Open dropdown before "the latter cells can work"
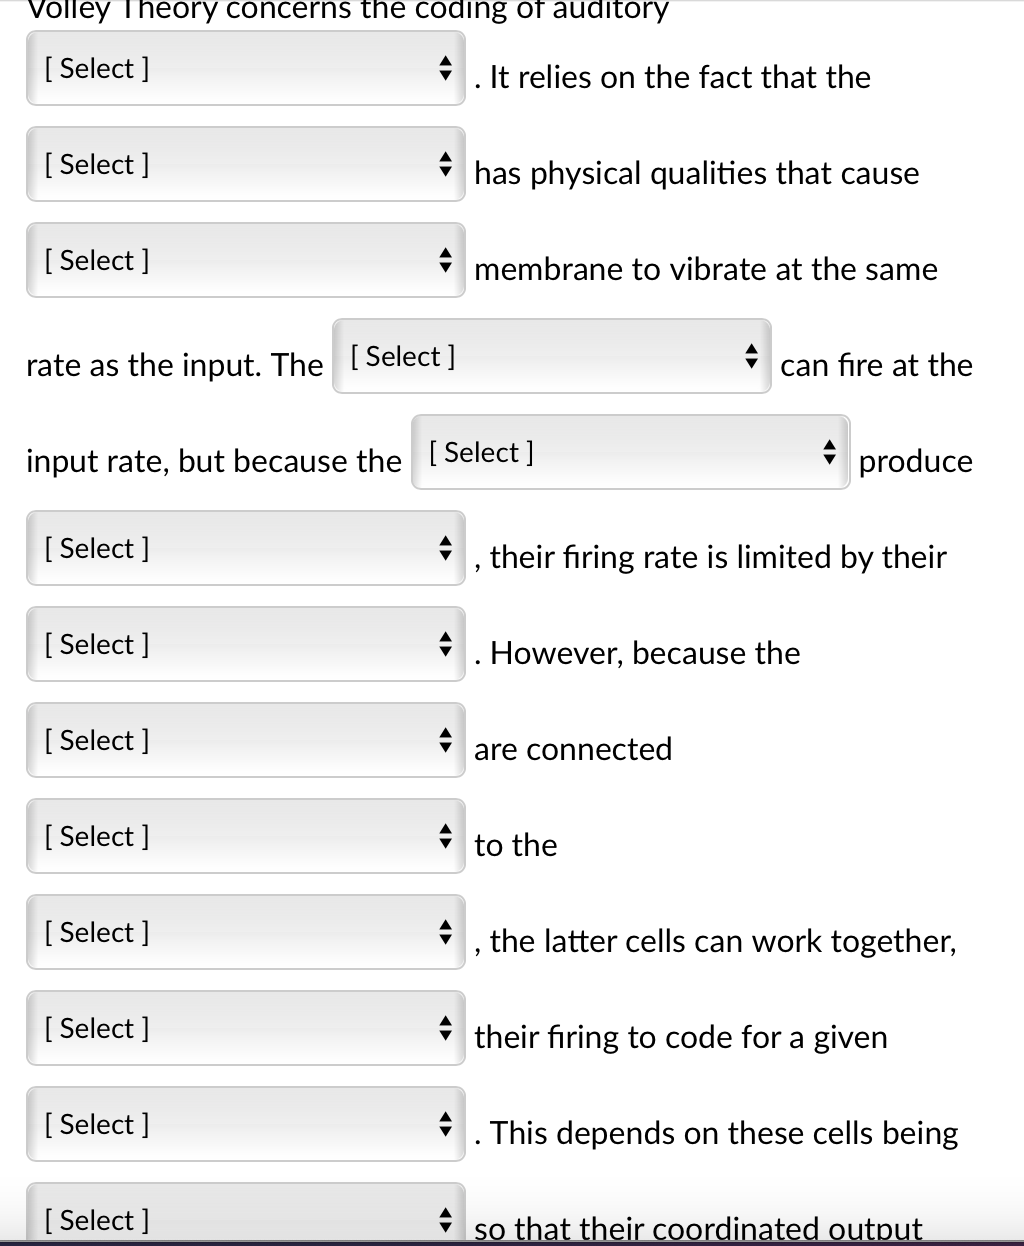 point(245,933)
